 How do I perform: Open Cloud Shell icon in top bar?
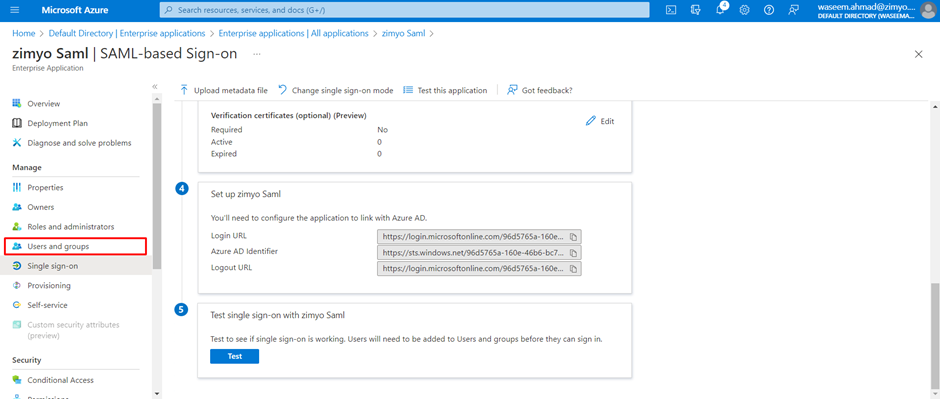(672, 10)
